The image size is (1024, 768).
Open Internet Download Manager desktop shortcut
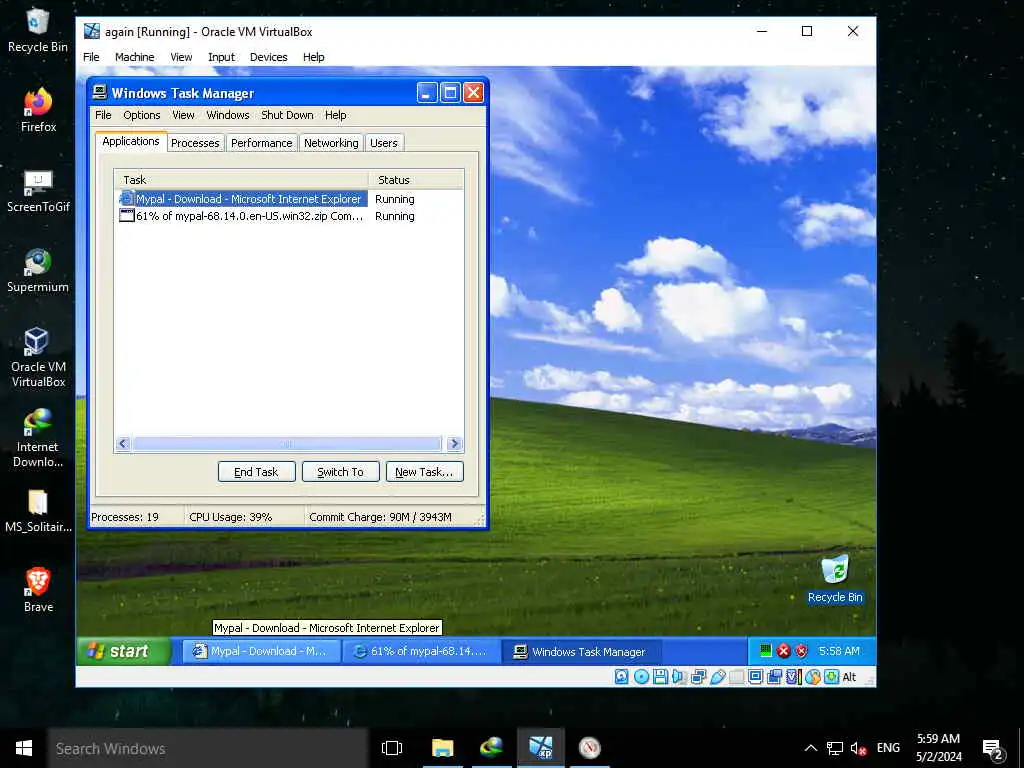click(38, 438)
